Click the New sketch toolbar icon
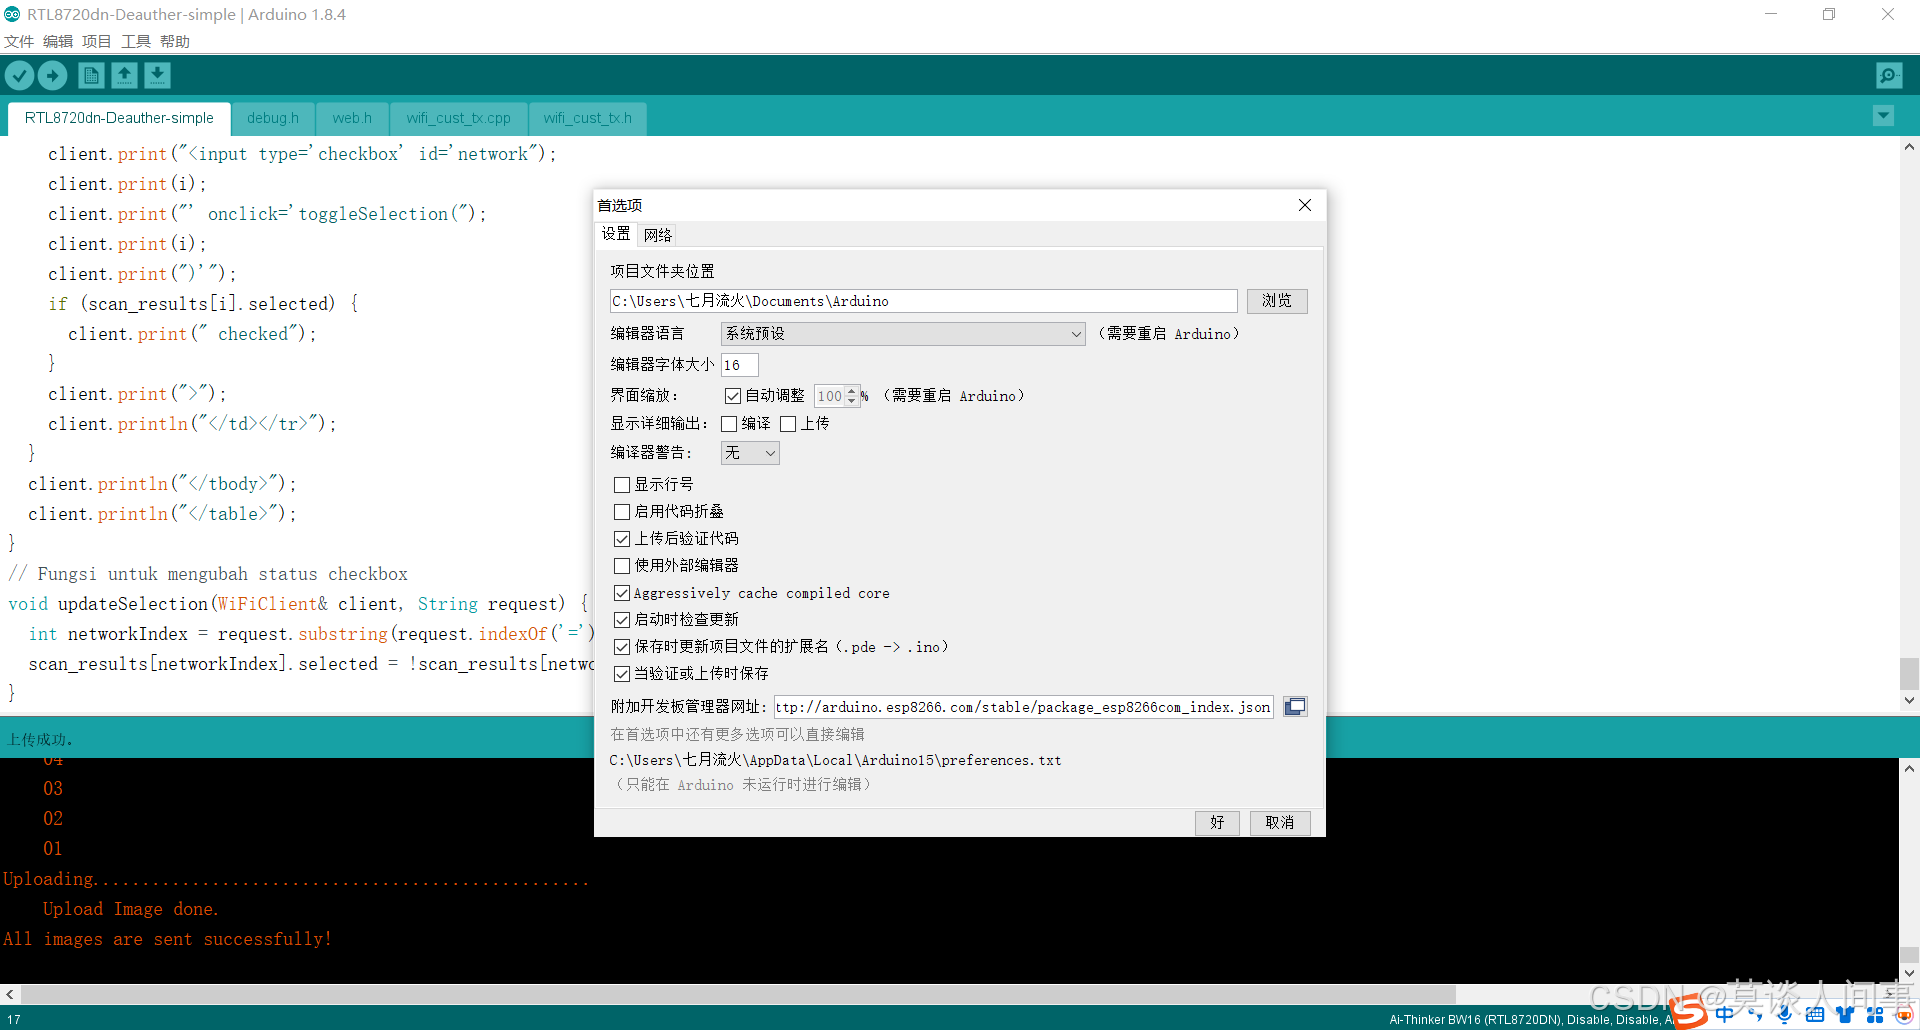This screenshot has height=1030, width=1920. coord(91,75)
